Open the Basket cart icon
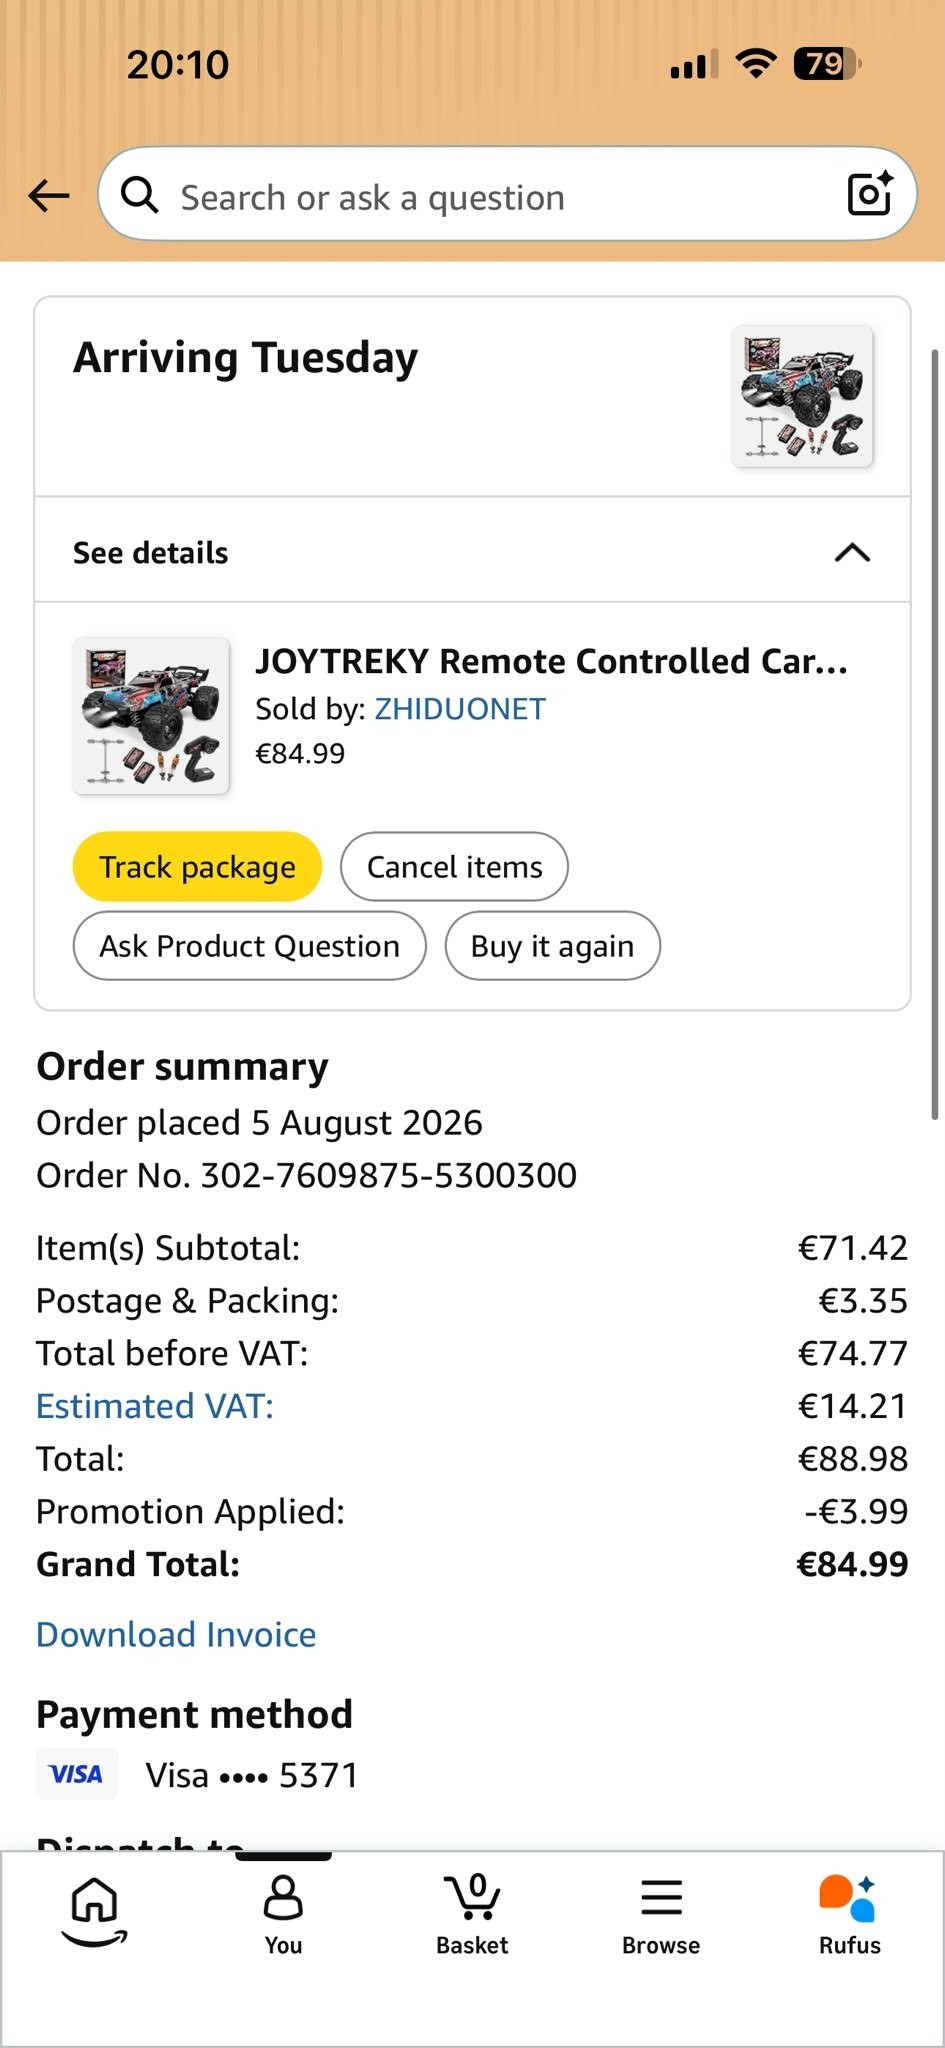Screen dimensions: 945x2048 (x=472, y=1915)
